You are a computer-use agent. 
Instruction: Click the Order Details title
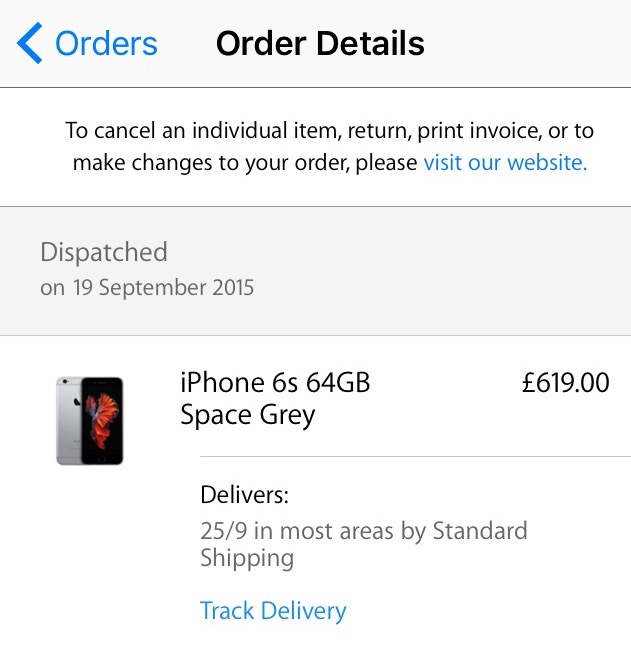tap(320, 43)
